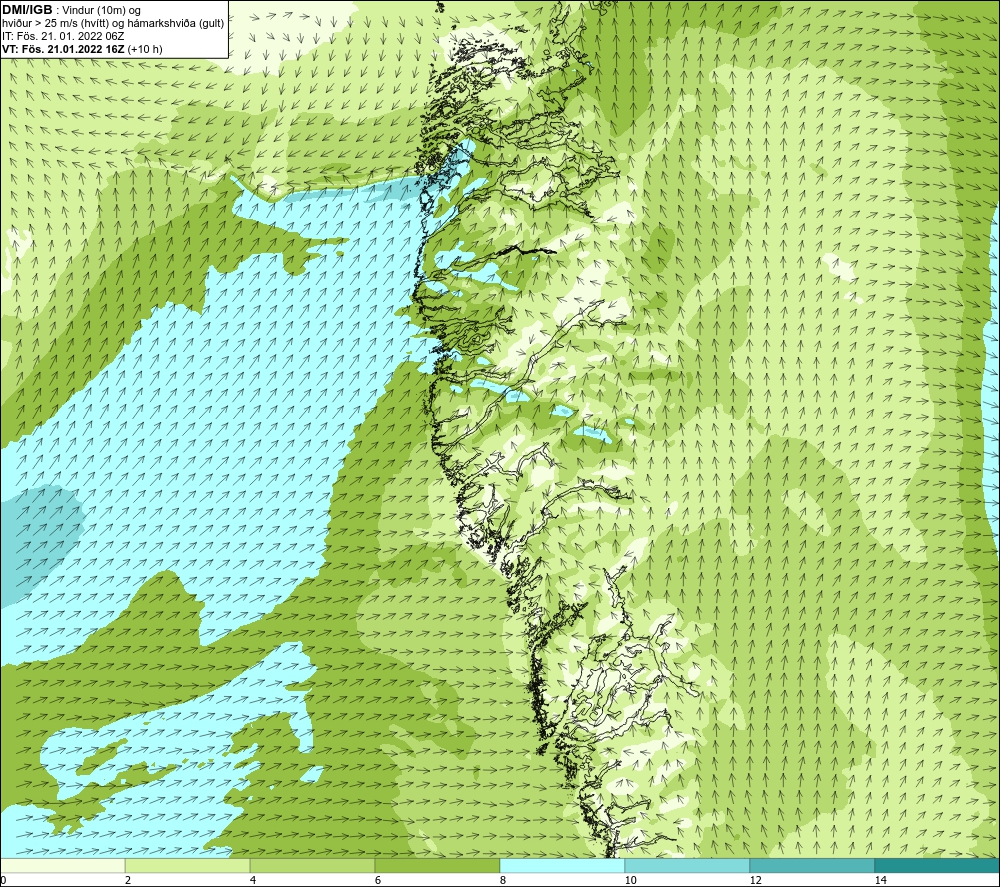Click the 'VT: Fös. 21.01.2022 16Z' line
Viewport: 1000px width, 887px height.
pyautogui.click(x=82, y=49)
